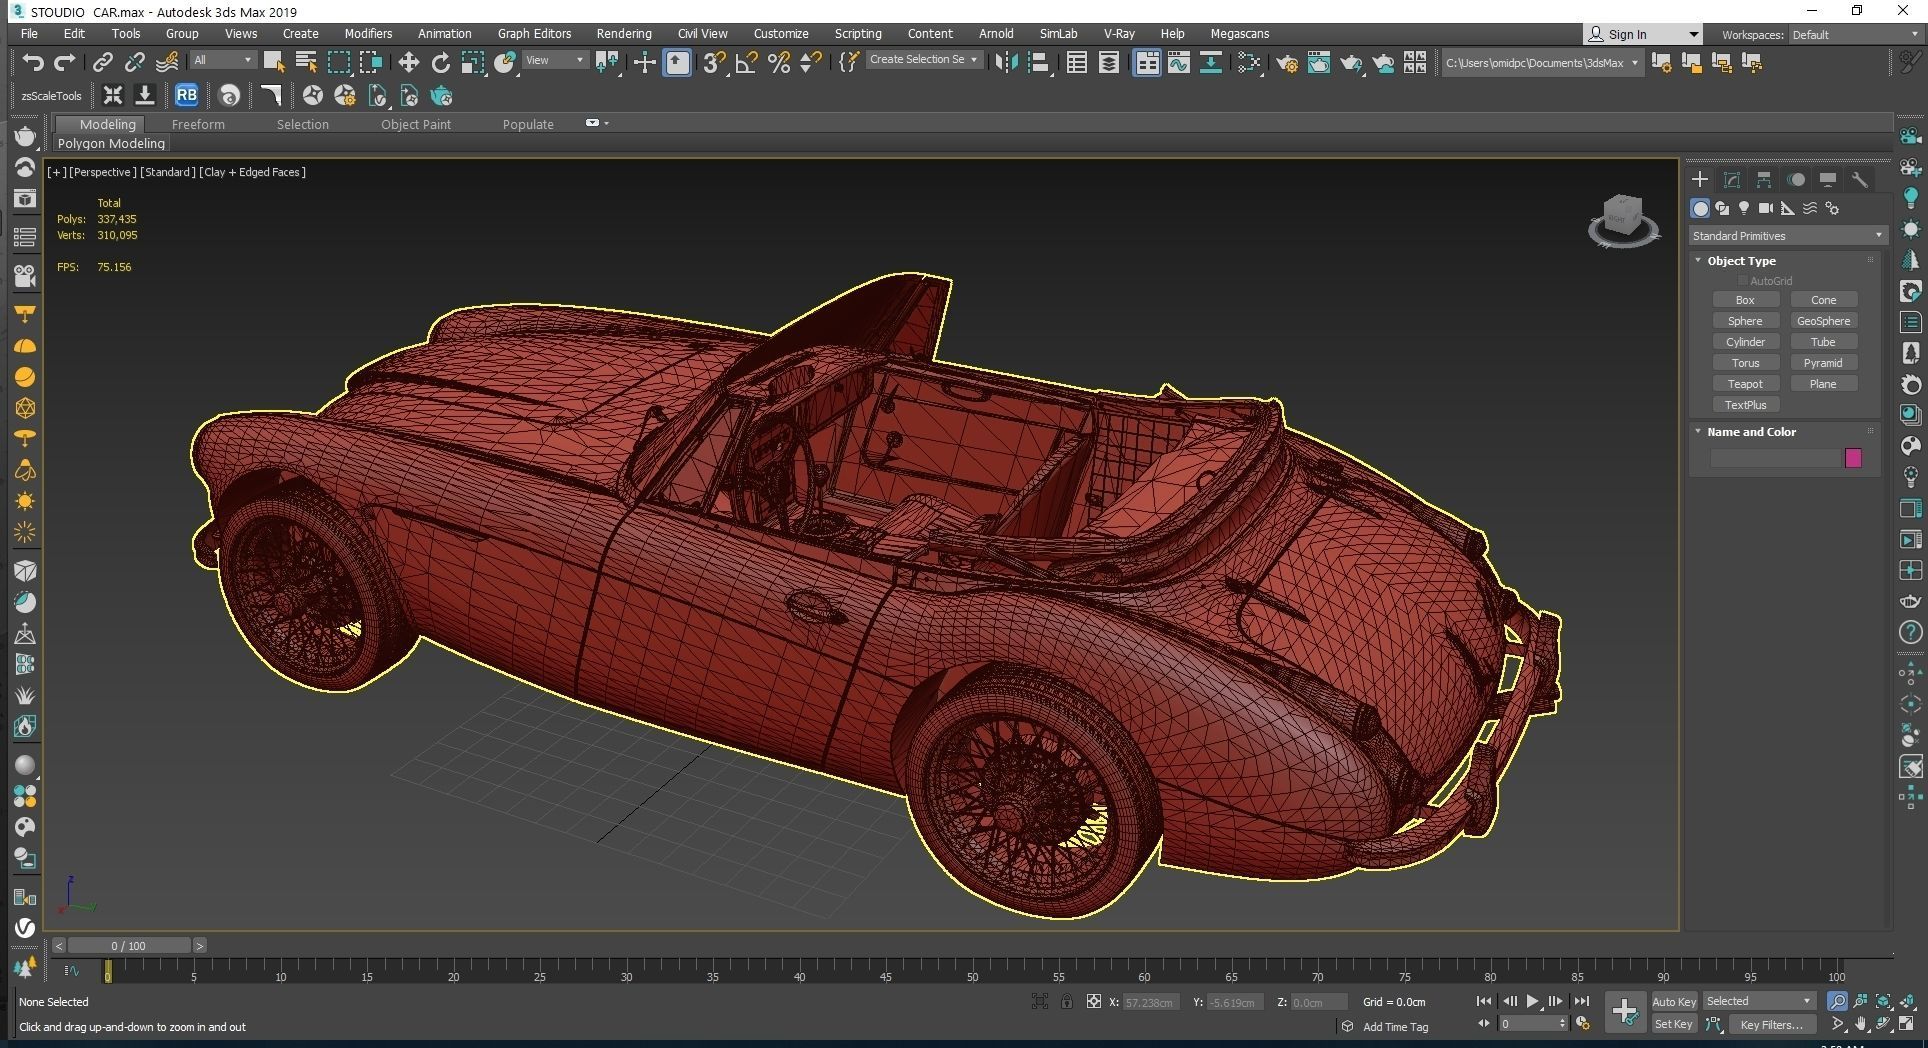Open Select by Name dialog icon
This screenshot has width=1928, height=1048.
point(306,62)
